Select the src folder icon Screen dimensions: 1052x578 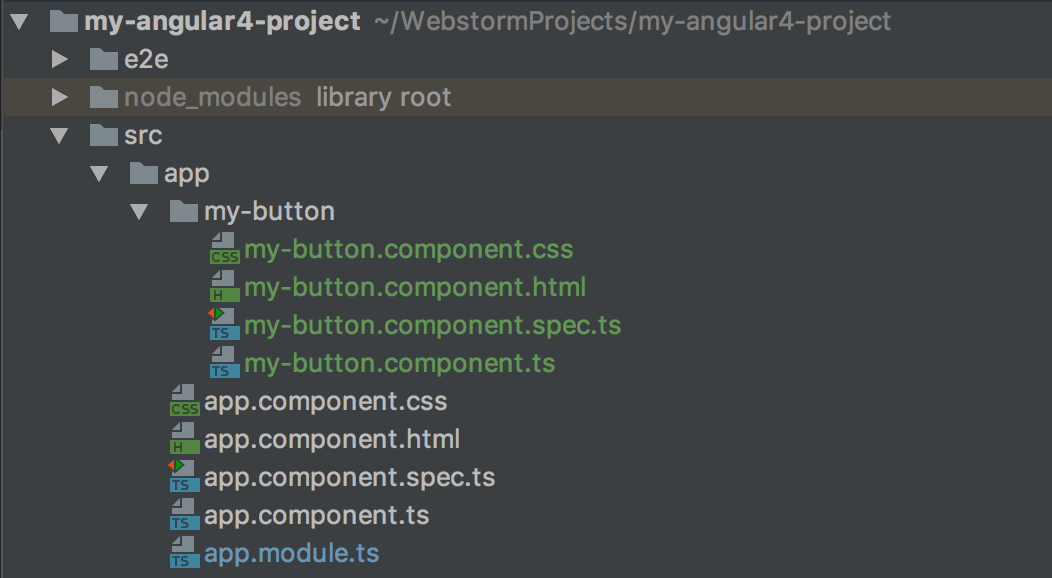[104, 135]
